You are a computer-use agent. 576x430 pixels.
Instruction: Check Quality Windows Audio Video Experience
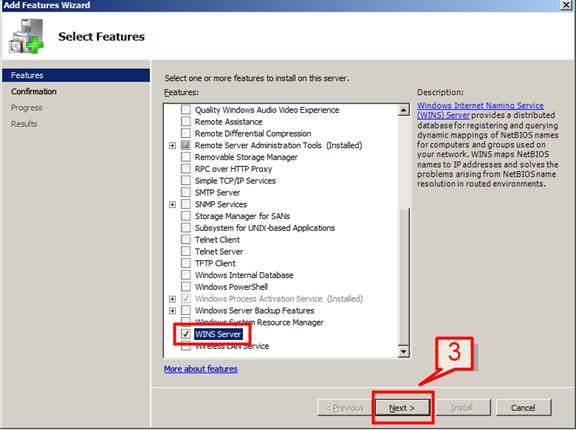[x=186, y=109]
